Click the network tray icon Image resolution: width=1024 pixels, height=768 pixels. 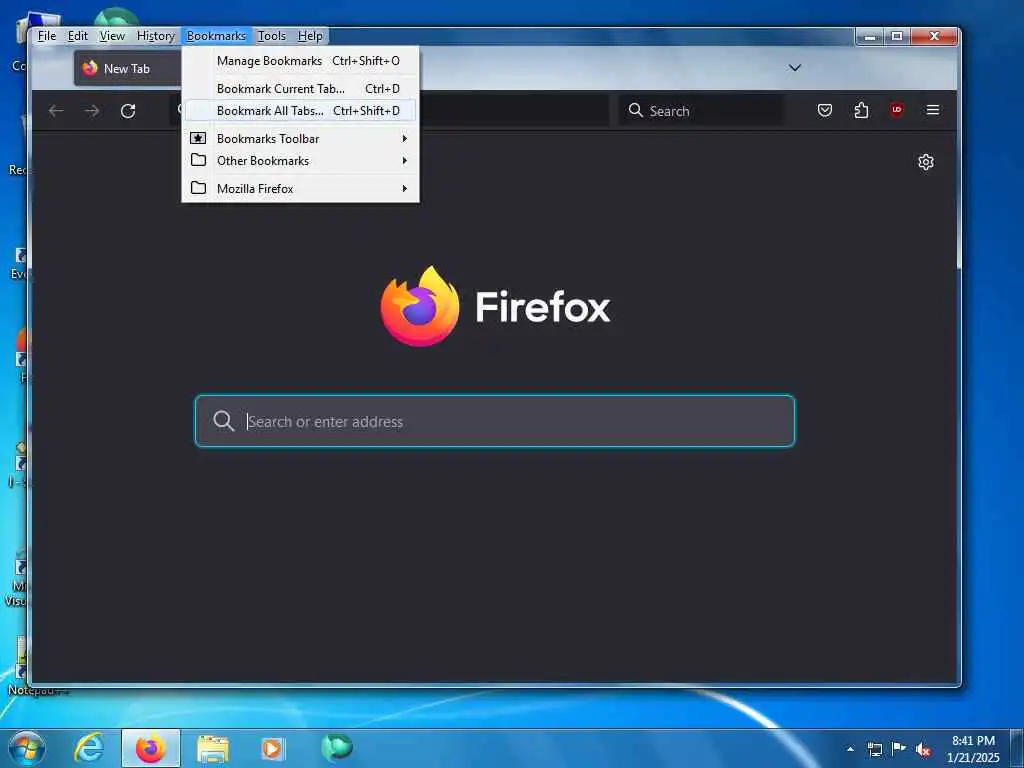(x=874, y=749)
